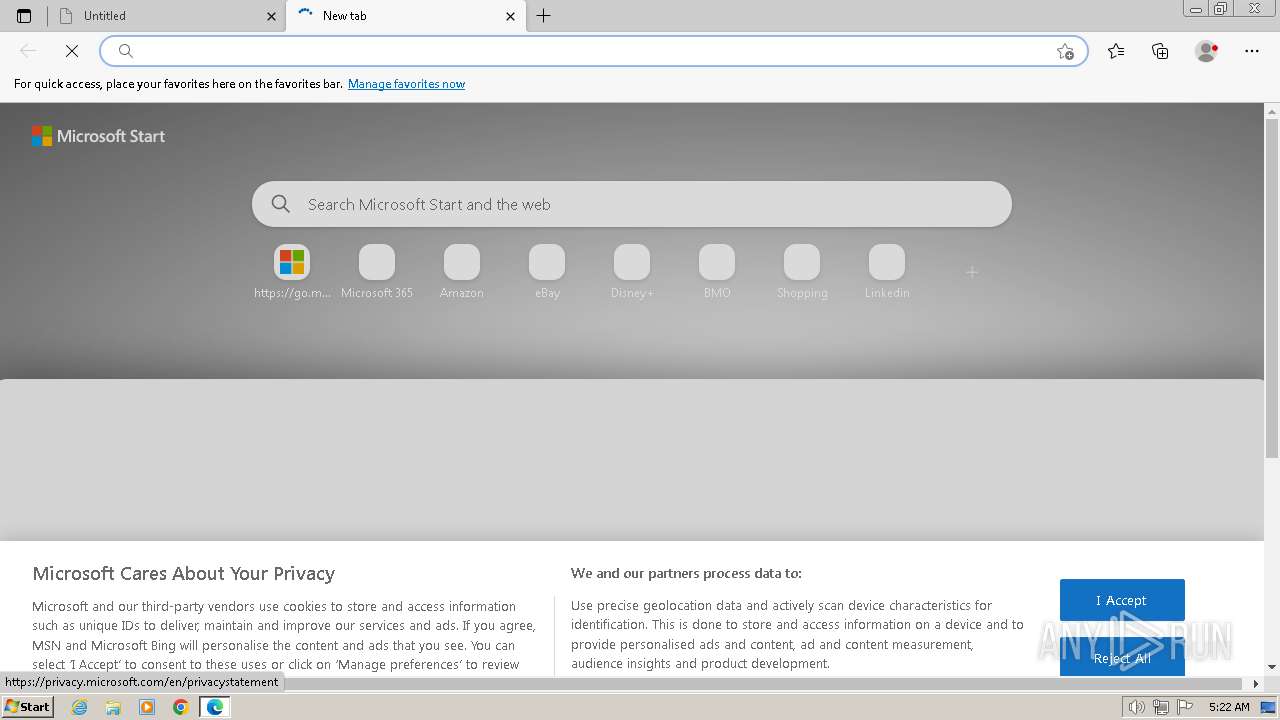Select the Microsoft Edge taskbar icon
The height and width of the screenshot is (720, 1280).
point(215,707)
